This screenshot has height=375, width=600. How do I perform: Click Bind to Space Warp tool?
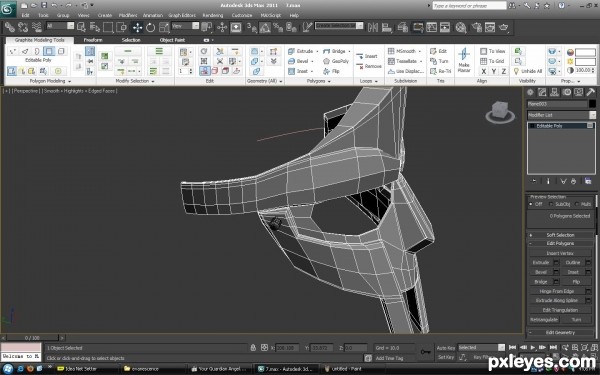(x=36, y=27)
